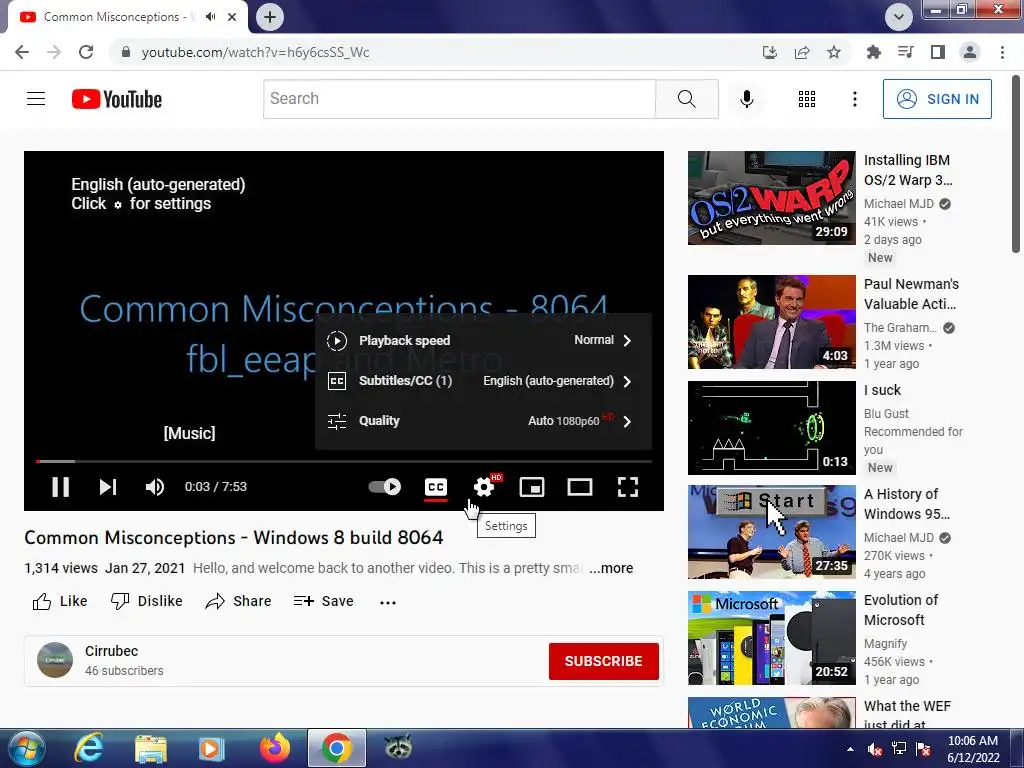The image size is (1024, 768).
Task: Mute tab via speaker icon on tab
Action: pyautogui.click(x=210, y=17)
